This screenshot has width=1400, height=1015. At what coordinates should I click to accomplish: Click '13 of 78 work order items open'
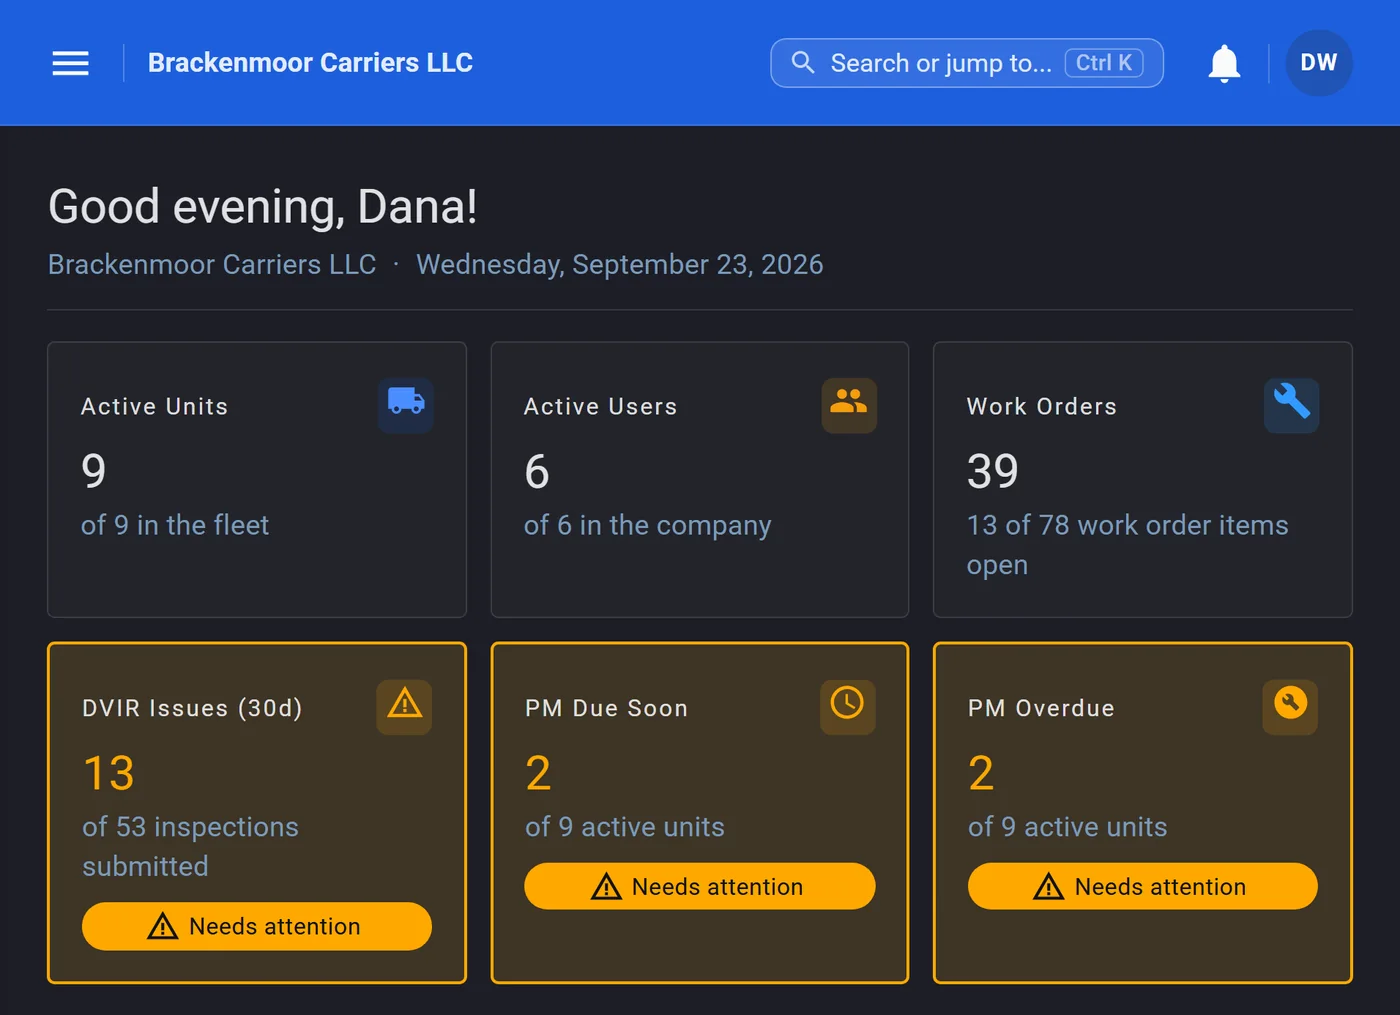click(1128, 545)
